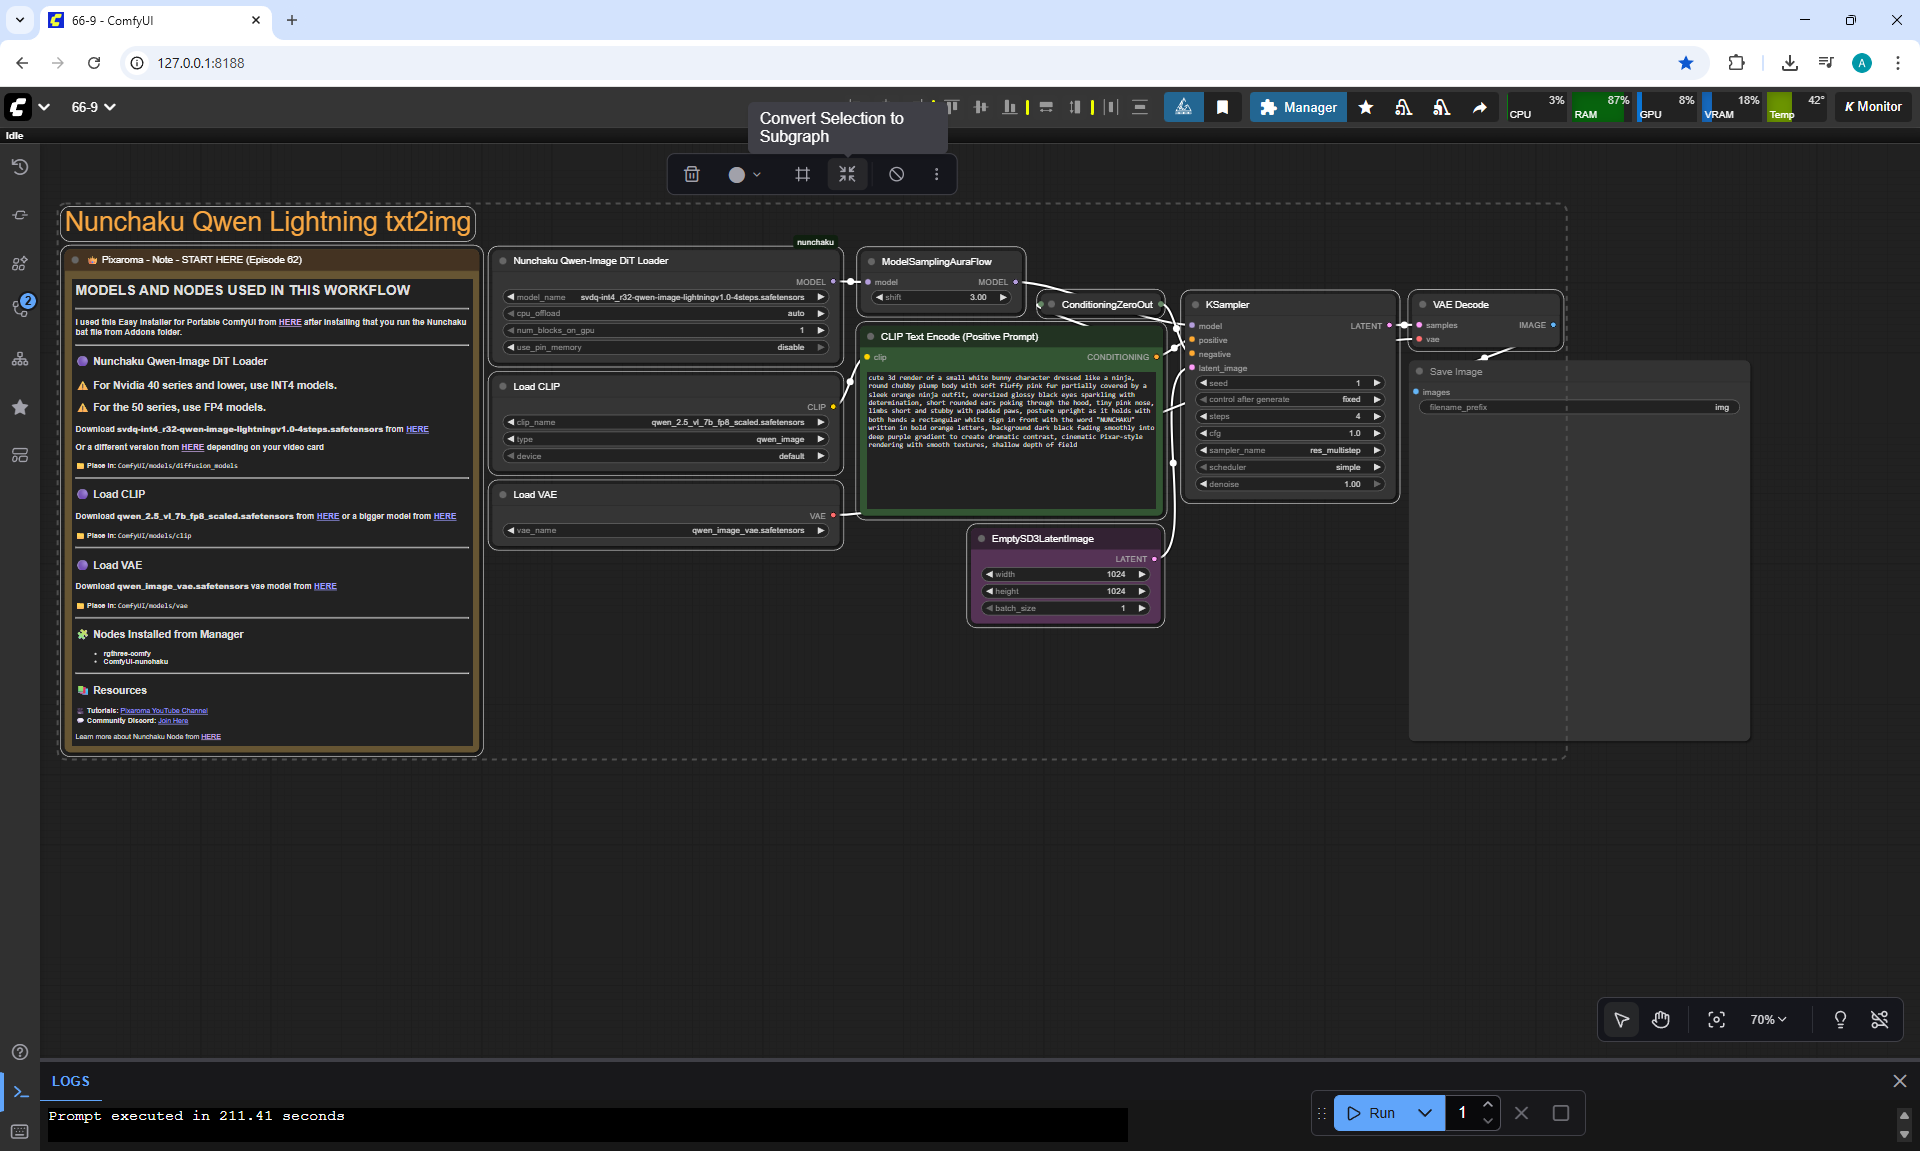Expand the Run button dropdown arrow
The width and height of the screenshot is (1920, 1151).
[x=1425, y=1113]
